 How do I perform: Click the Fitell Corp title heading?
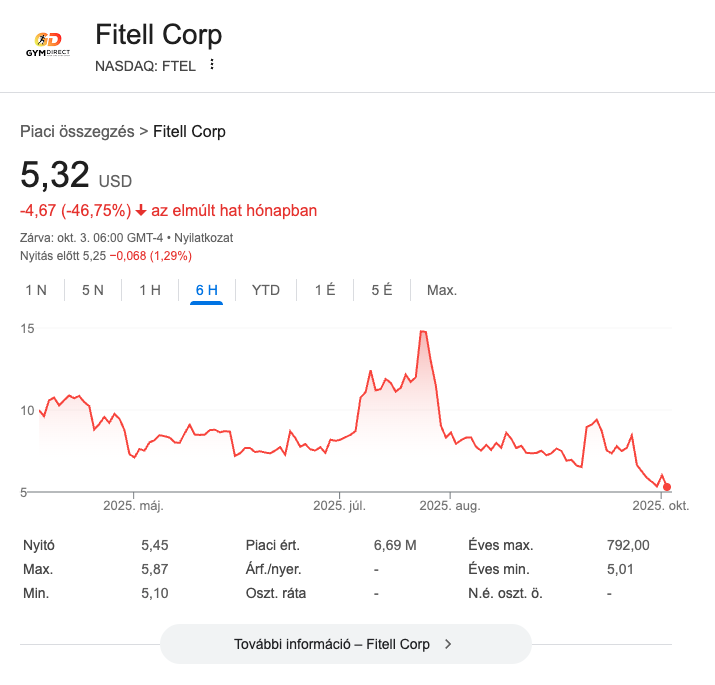pos(158,35)
